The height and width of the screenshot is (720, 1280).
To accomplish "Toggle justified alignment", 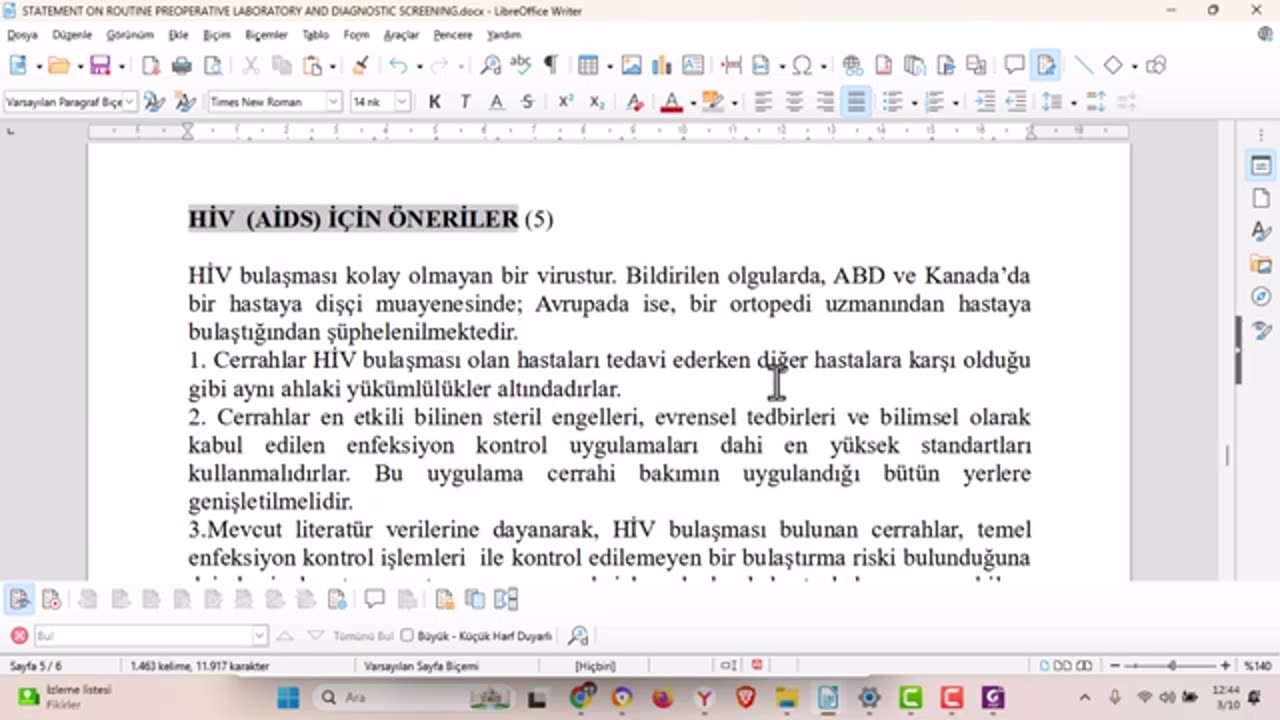I will click(856, 102).
